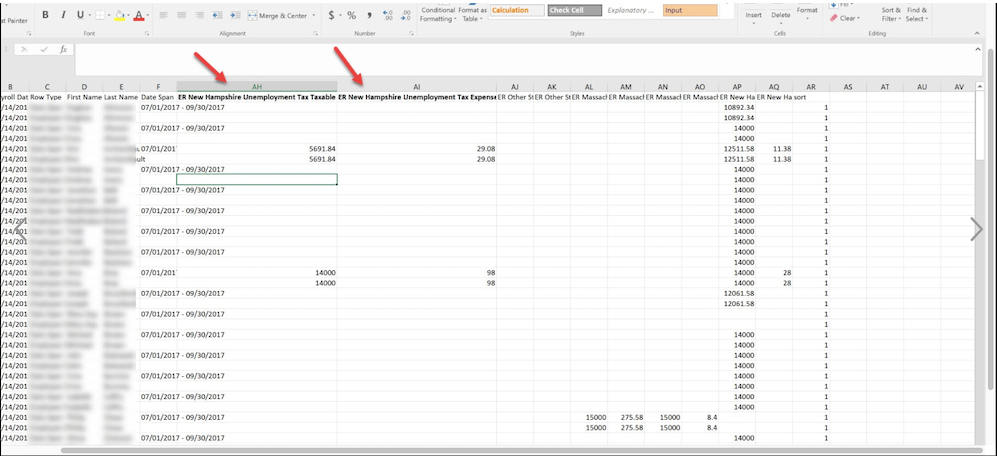The width and height of the screenshot is (997, 456).
Task: Apply the red font color swatch
Action: pyautogui.click(x=138, y=16)
